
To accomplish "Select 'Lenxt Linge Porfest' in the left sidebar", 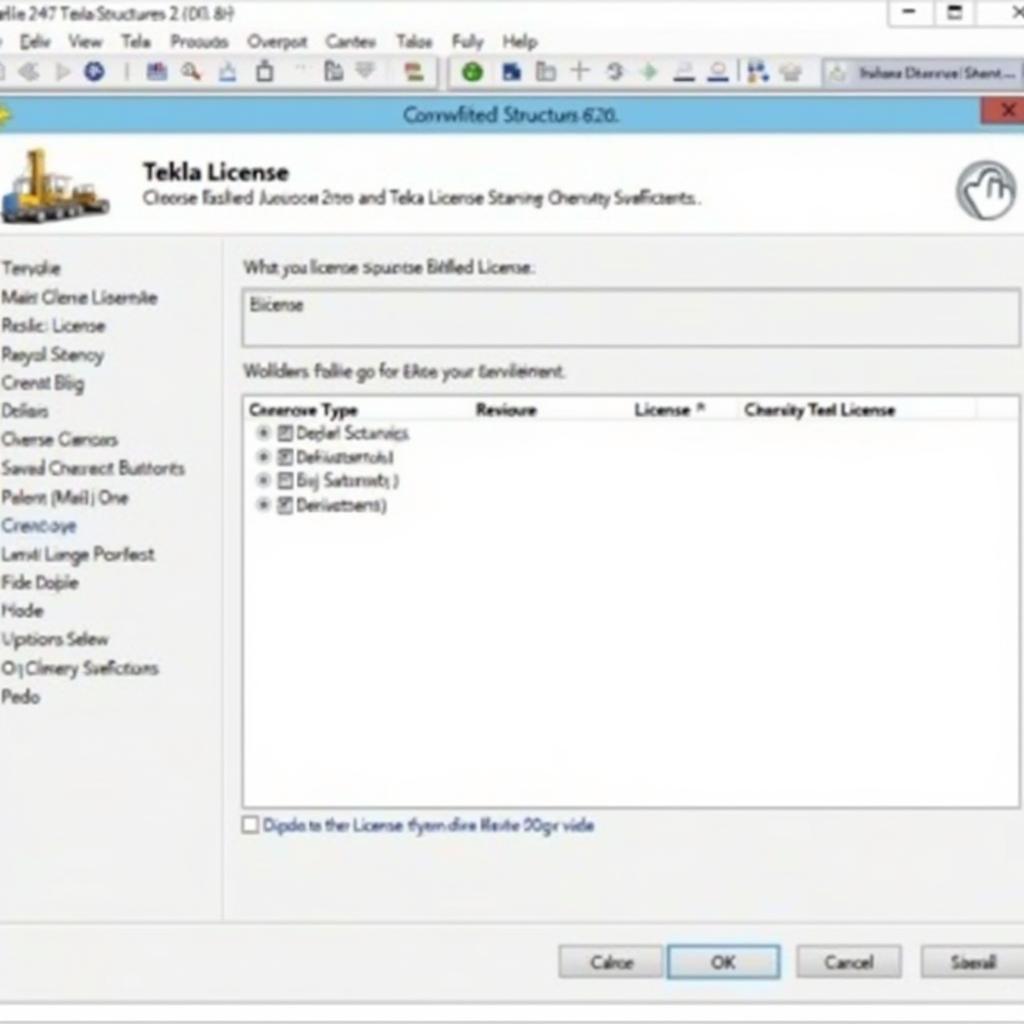I will [78, 554].
